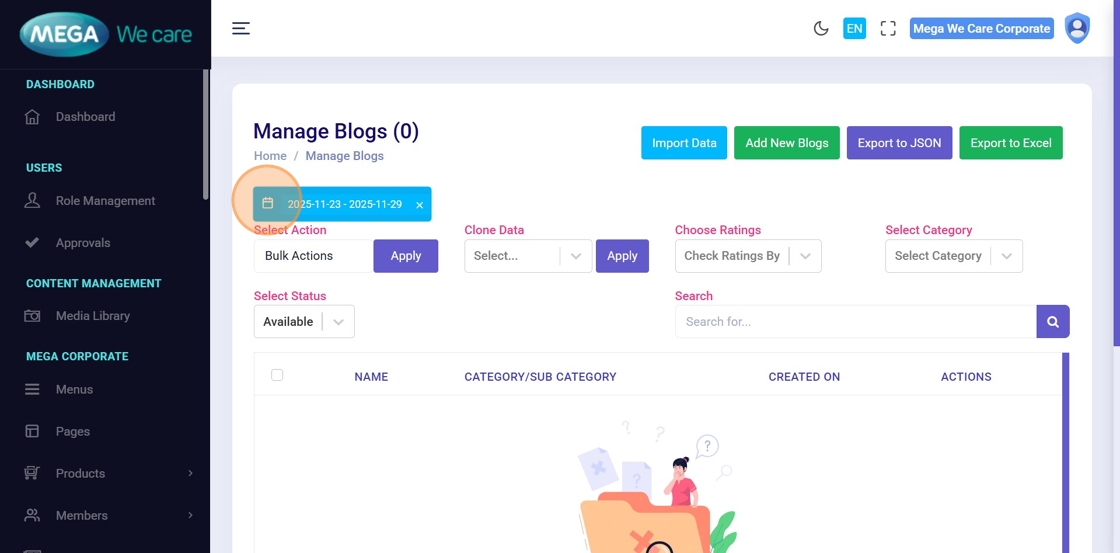The image size is (1120, 553).
Task: Open the Select Category dropdown
Action: pyautogui.click(x=953, y=256)
